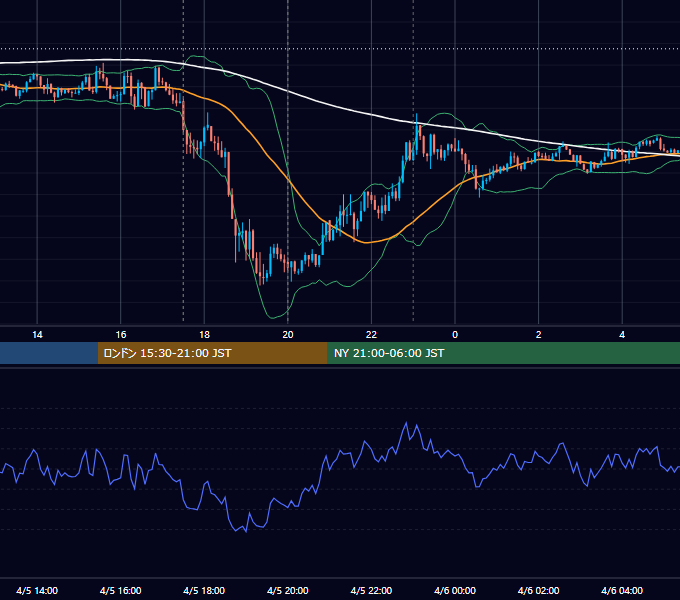Click the 4/6 02:00 time label
The width and height of the screenshot is (680, 600).
pyautogui.click(x=538, y=590)
